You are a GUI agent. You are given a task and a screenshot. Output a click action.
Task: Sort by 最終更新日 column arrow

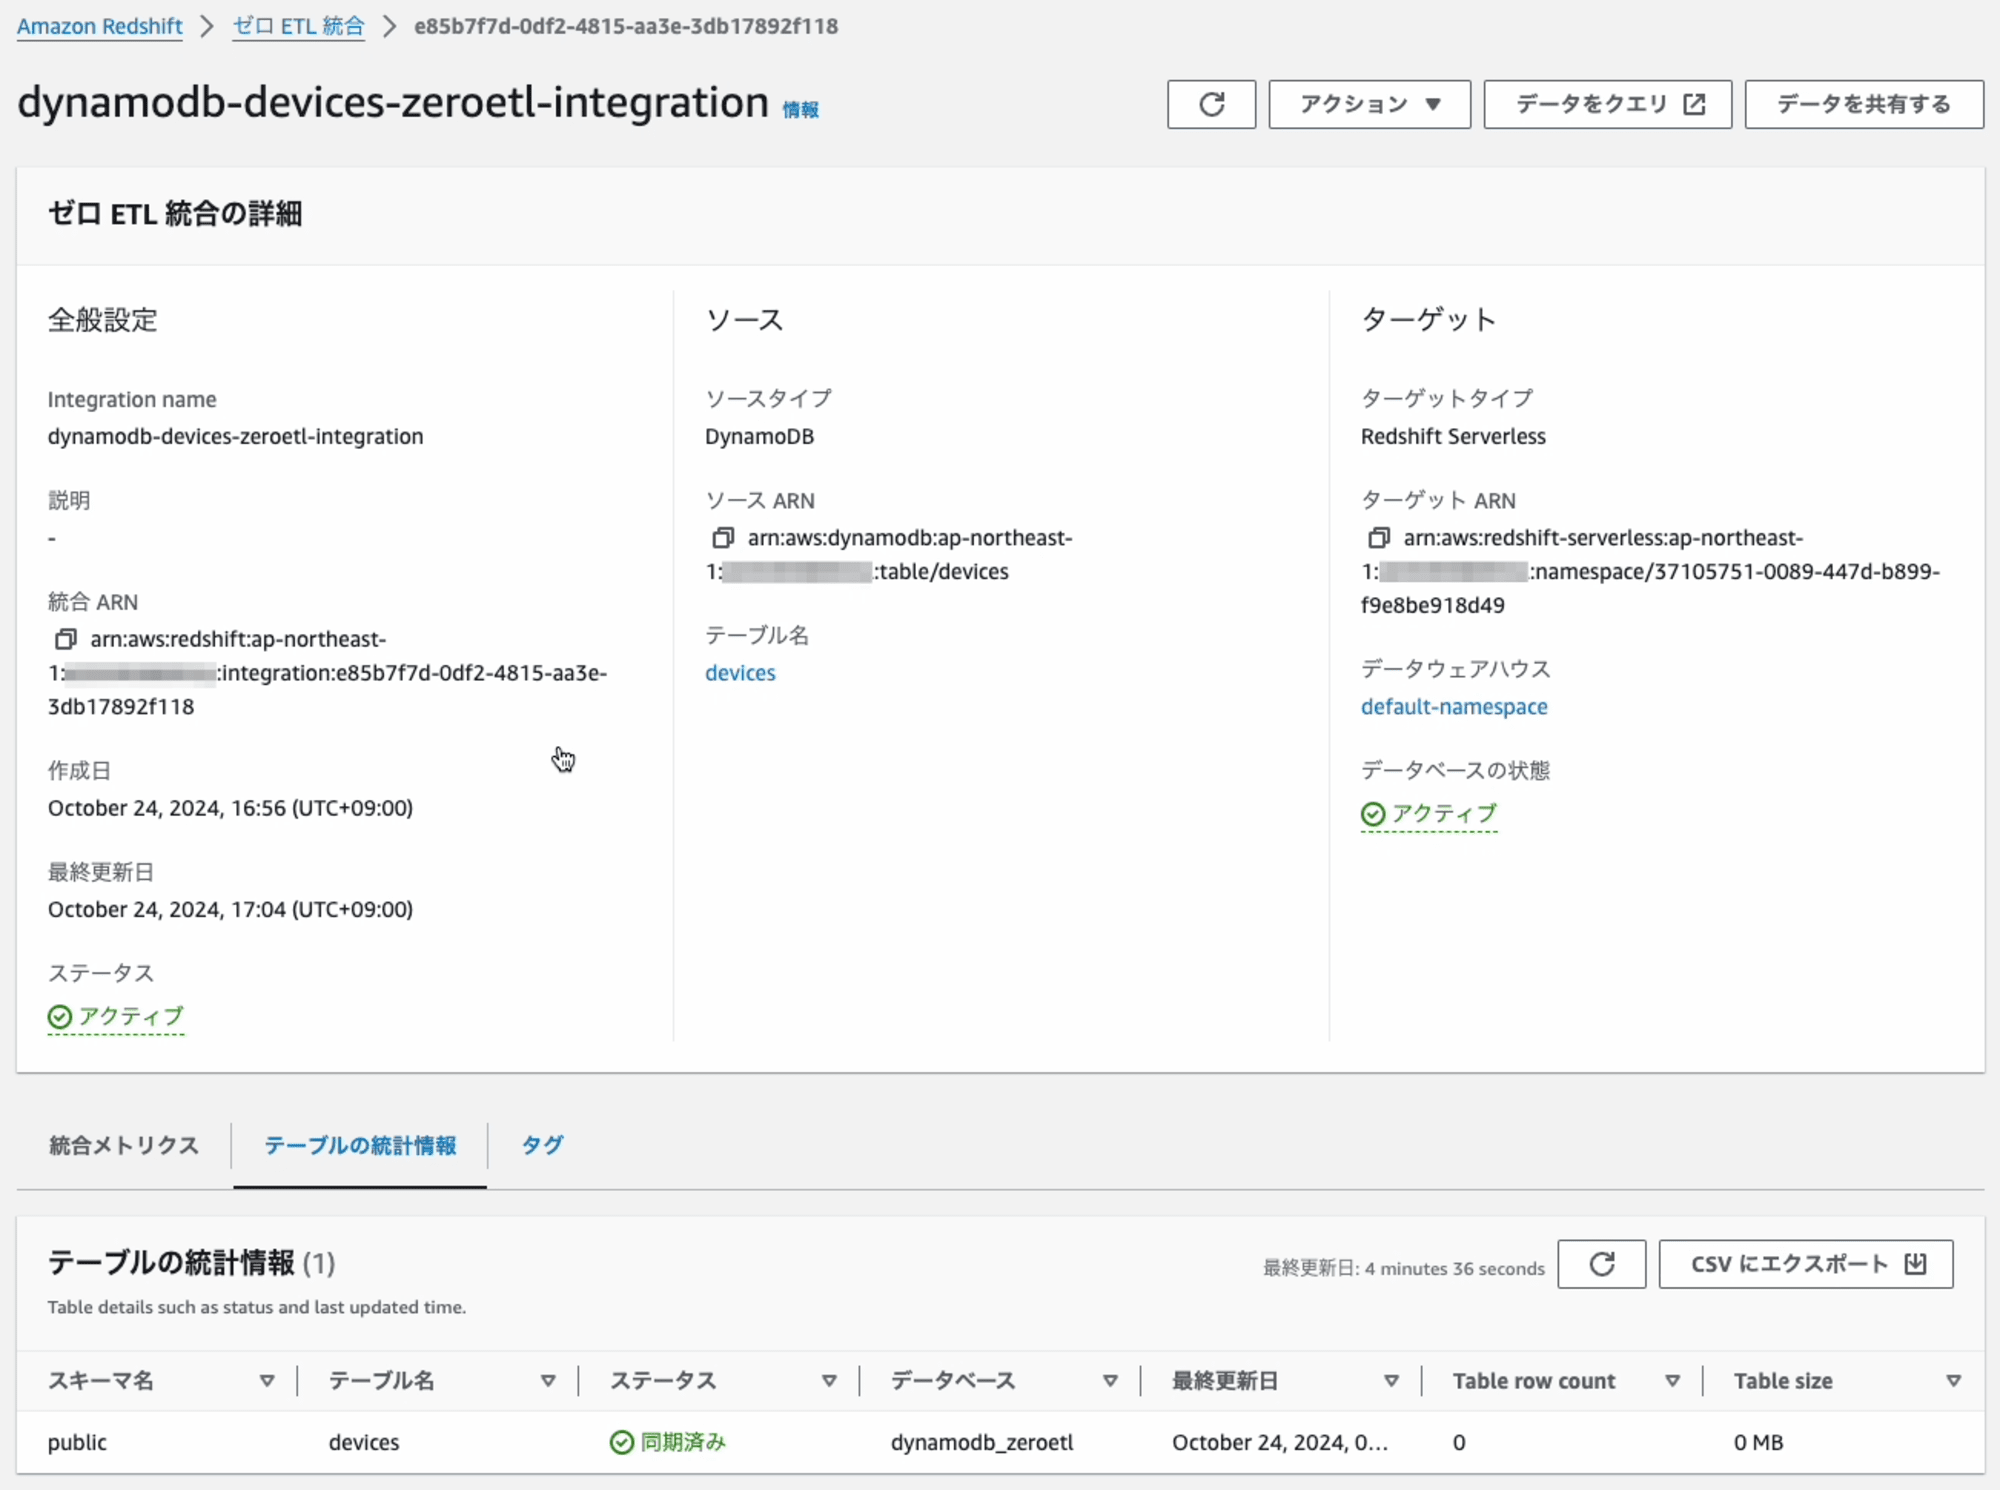pyautogui.click(x=1391, y=1381)
